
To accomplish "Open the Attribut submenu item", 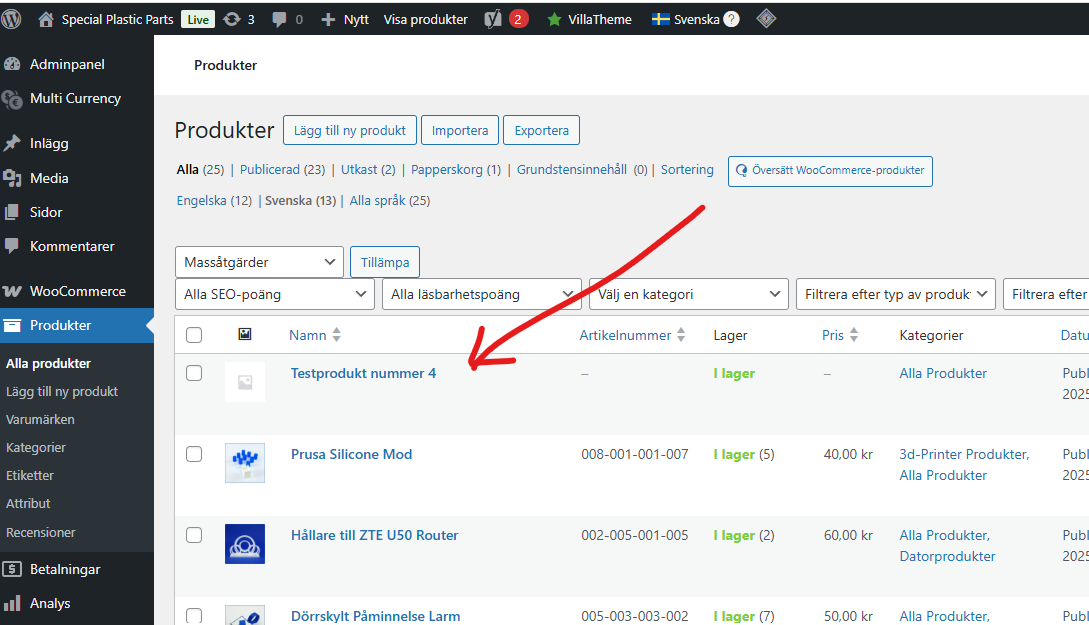I will [28, 503].
